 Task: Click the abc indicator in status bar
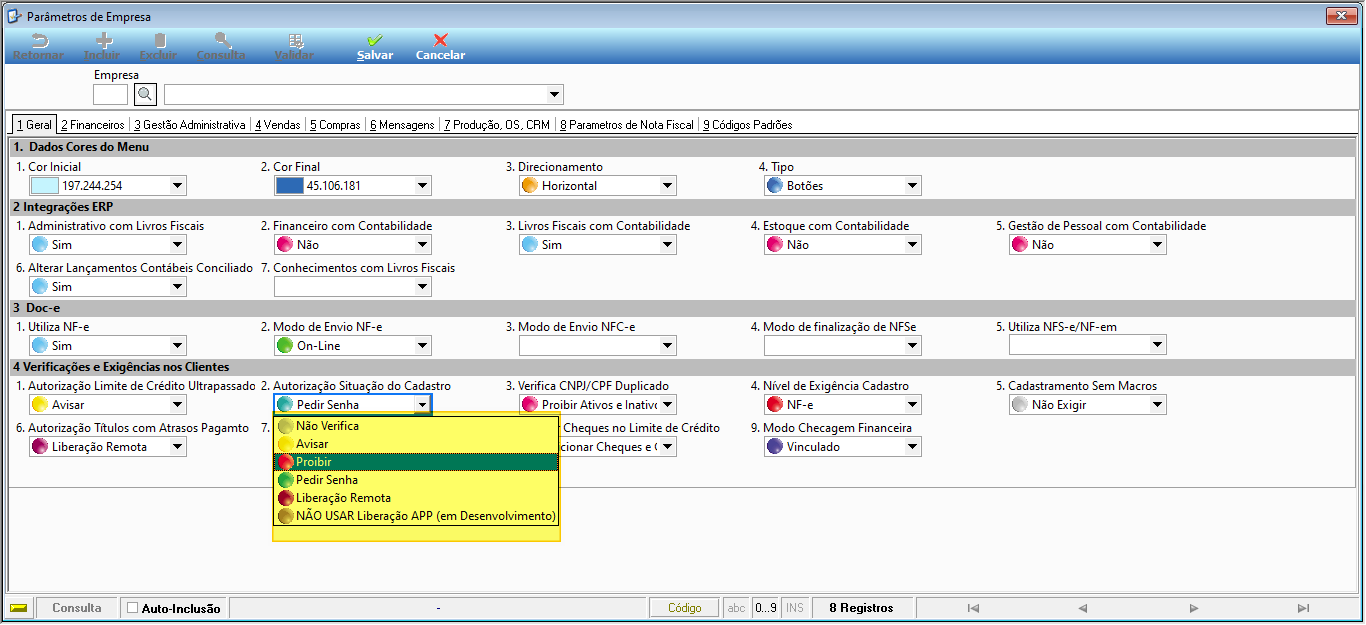(x=737, y=608)
